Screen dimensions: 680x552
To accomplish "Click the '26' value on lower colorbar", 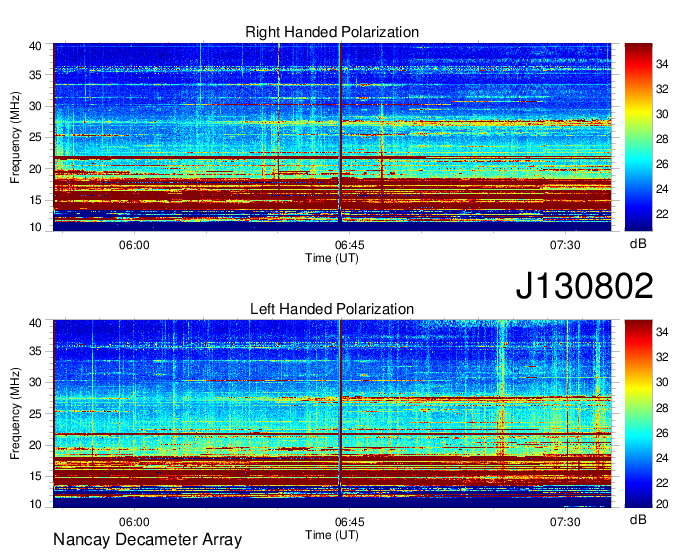I will pyautogui.click(x=662, y=433).
